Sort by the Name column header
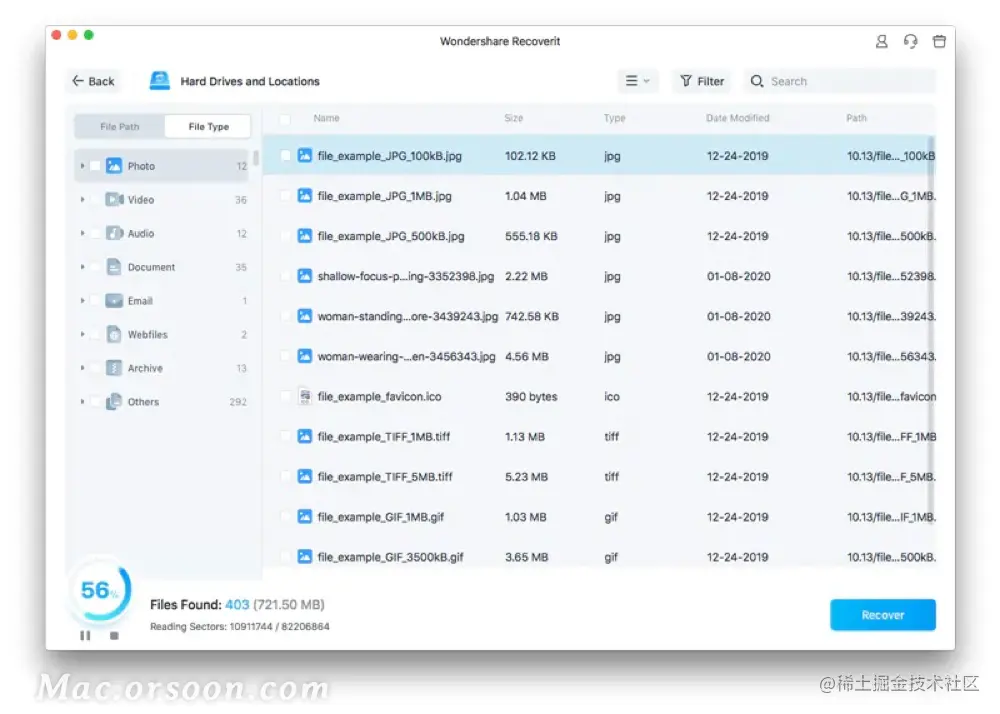Viewport: 1000px width, 714px height. 326,118
